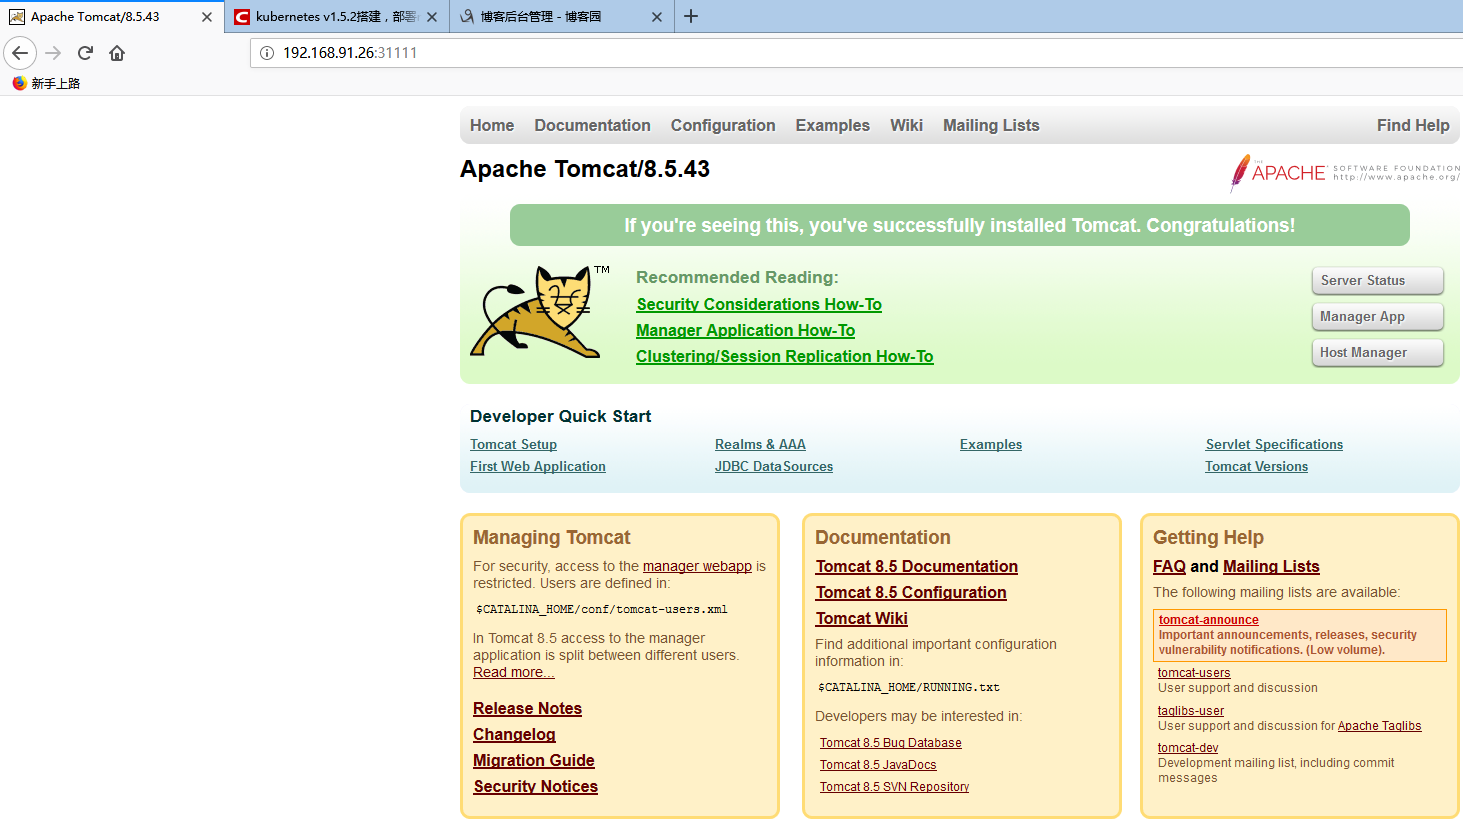
Task: Click the browser forward arrow button
Action: click(x=54, y=53)
